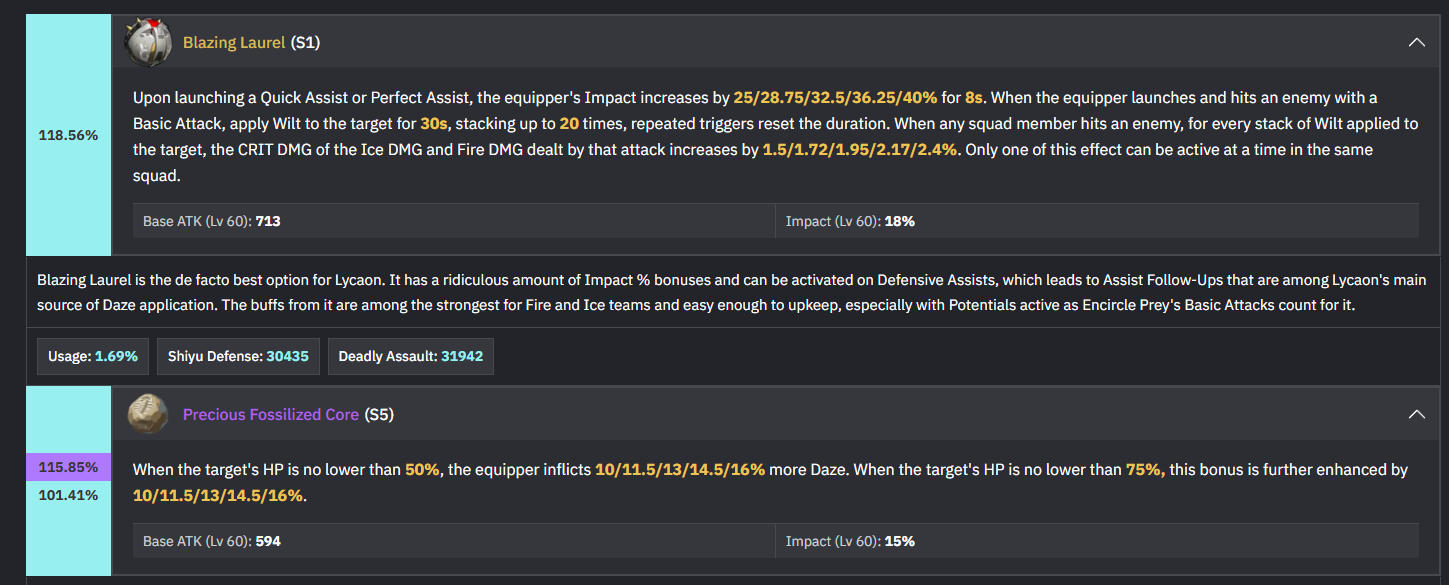The image size is (1449, 585).
Task: Click the first 10/11.5/13/14.5/16% Daze values
Action: coord(680,469)
